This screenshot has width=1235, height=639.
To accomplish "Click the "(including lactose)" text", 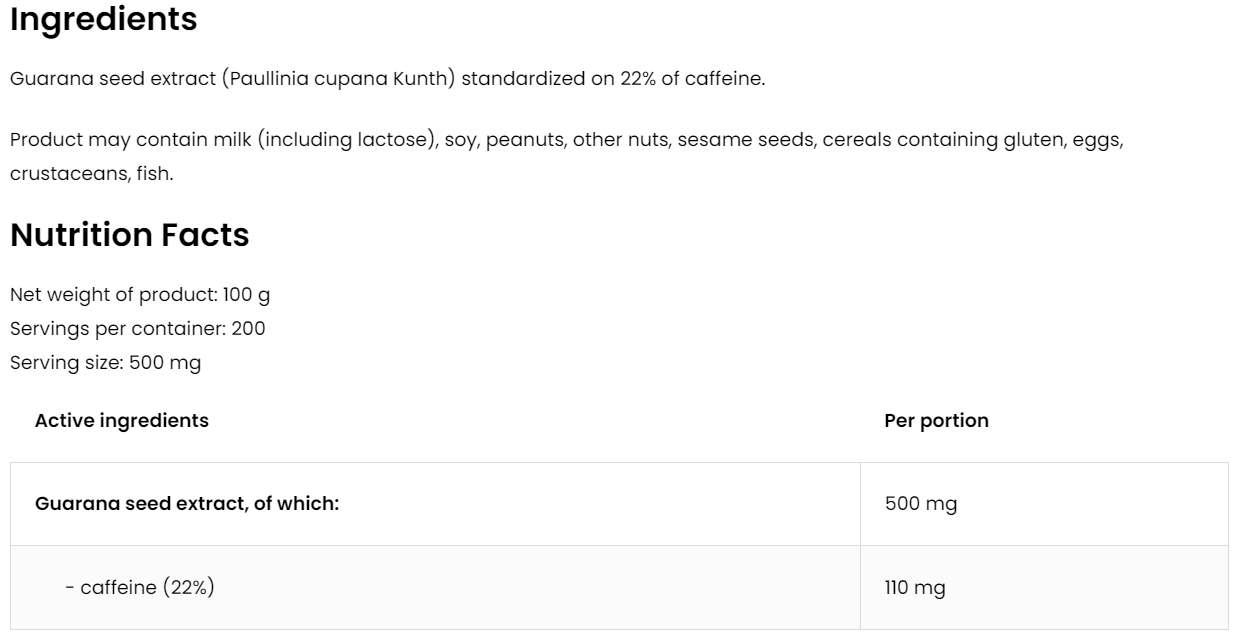I will tap(348, 140).
